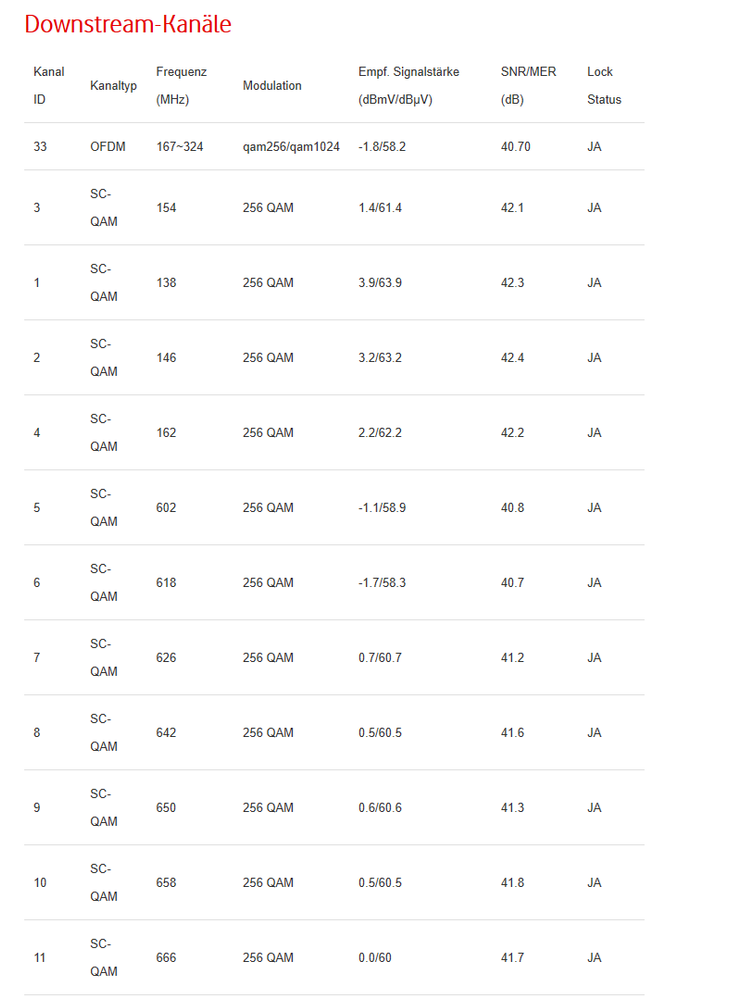Click the SNR value 42.4

tap(513, 358)
